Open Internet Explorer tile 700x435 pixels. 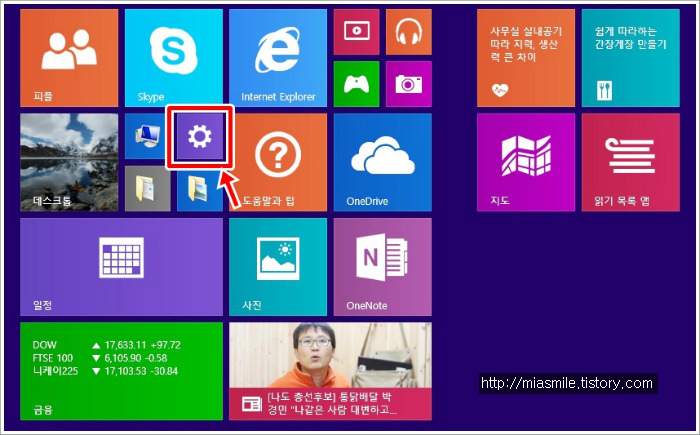(278, 58)
